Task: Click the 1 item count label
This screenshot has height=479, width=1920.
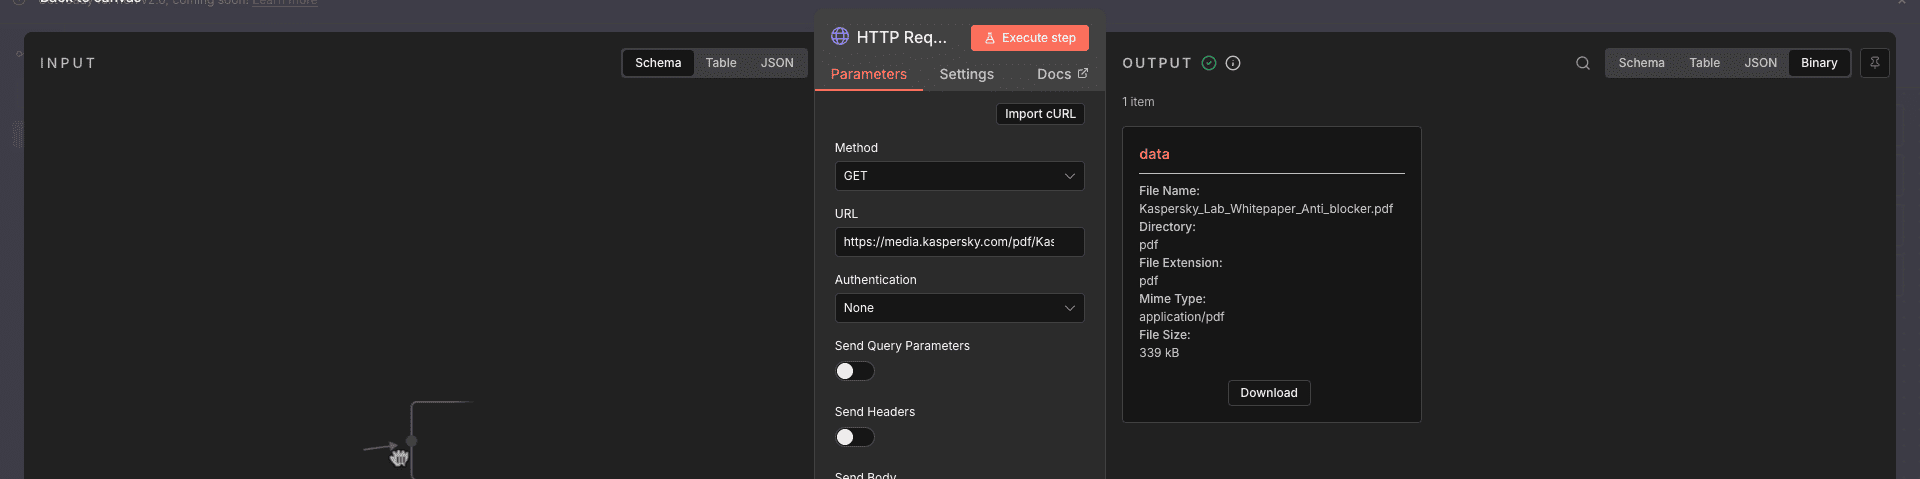Action: (x=1138, y=102)
